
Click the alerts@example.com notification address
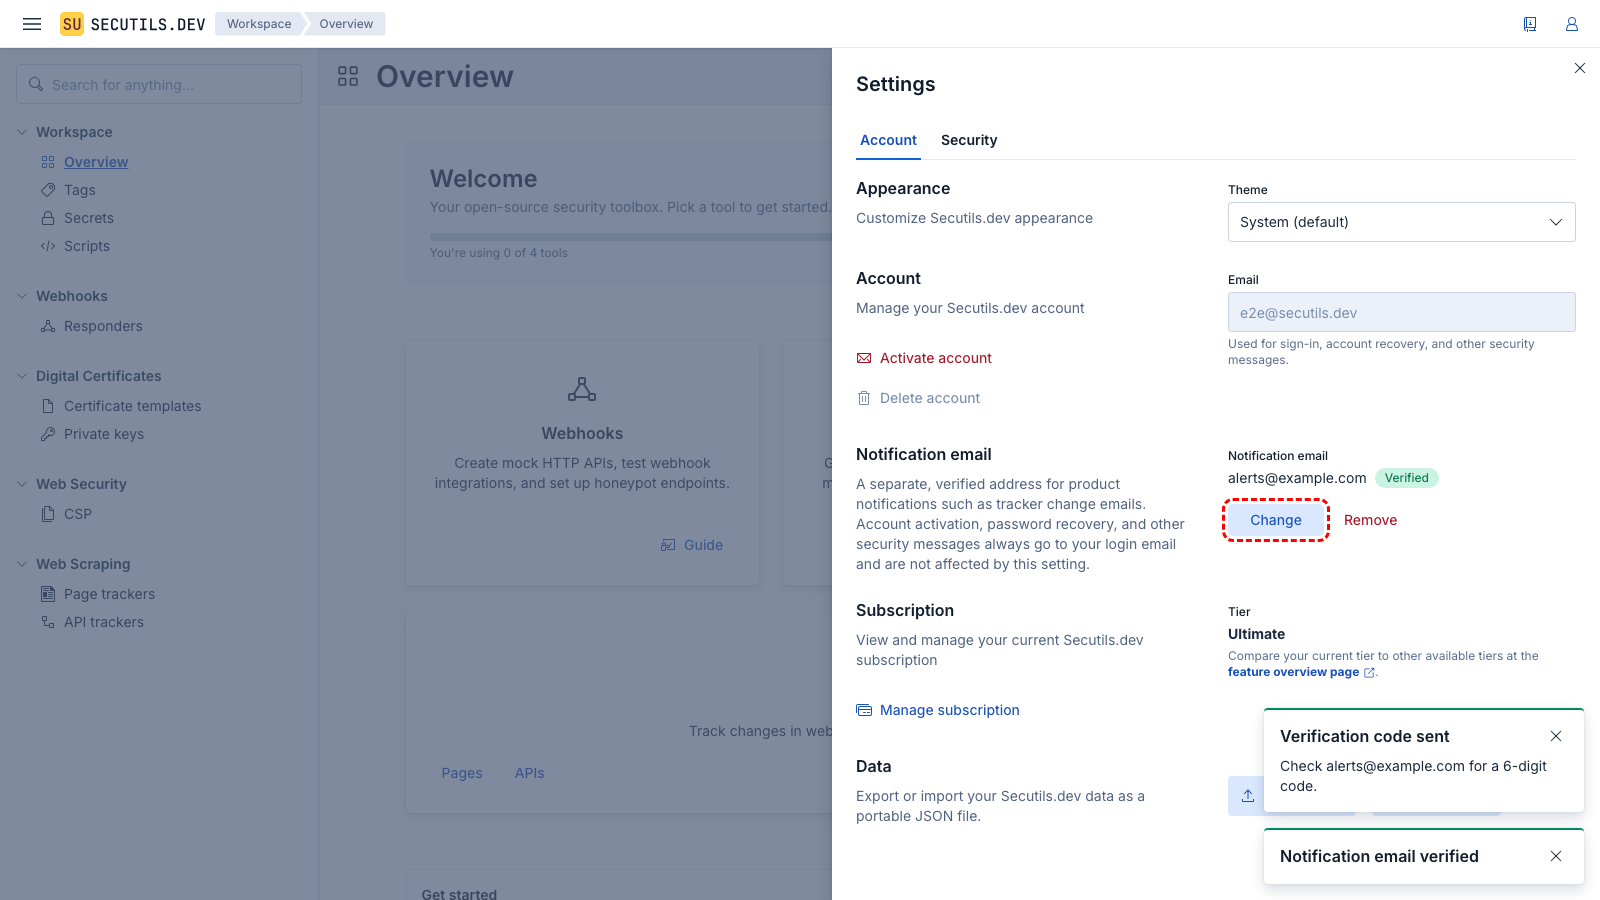[x=1297, y=478]
